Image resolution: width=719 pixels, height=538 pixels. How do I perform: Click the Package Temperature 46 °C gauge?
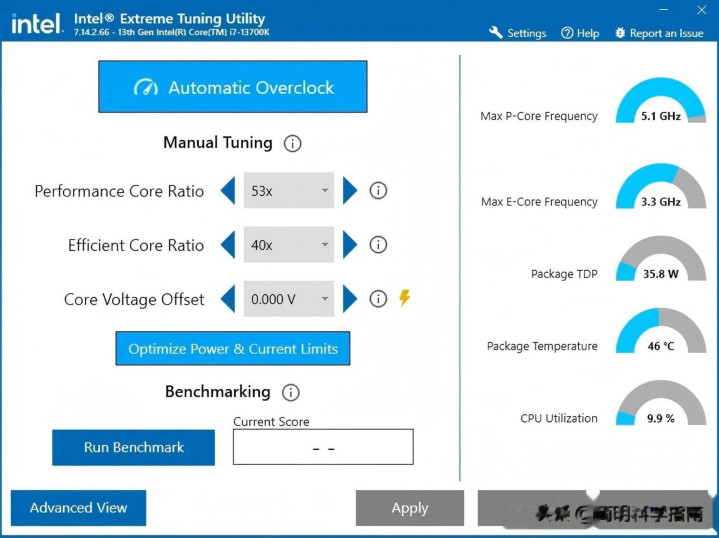(661, 330)
